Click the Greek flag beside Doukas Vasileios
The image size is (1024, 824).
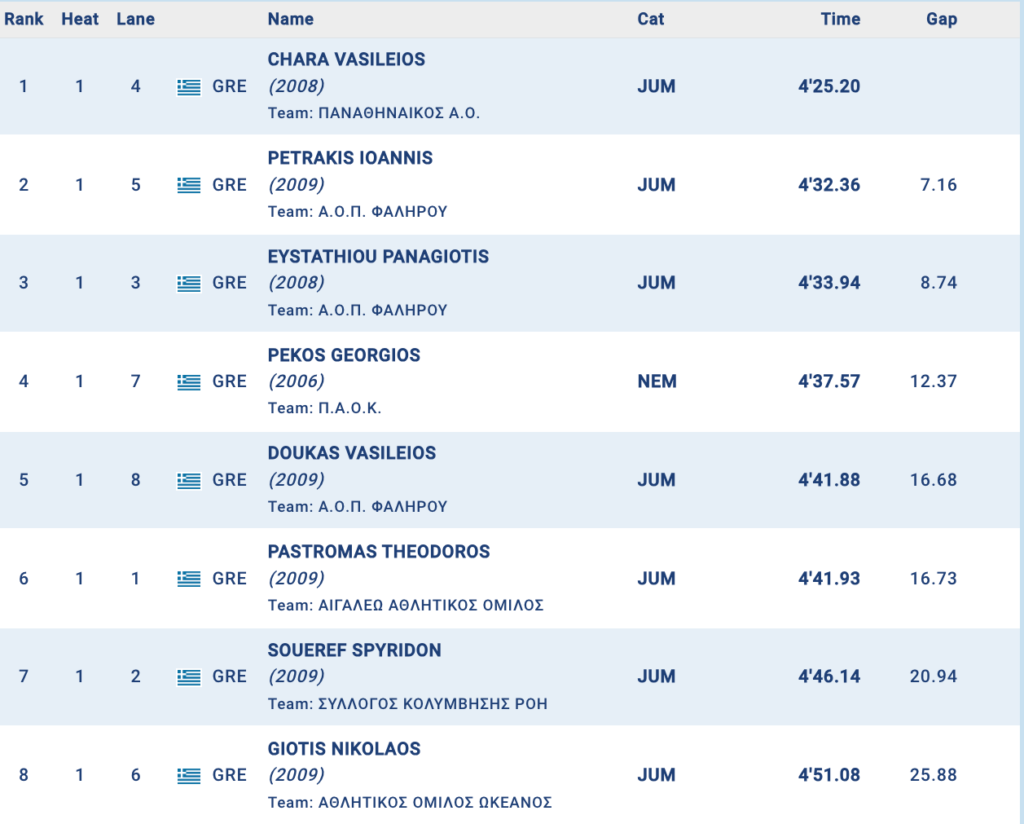[x=189, y=480]
